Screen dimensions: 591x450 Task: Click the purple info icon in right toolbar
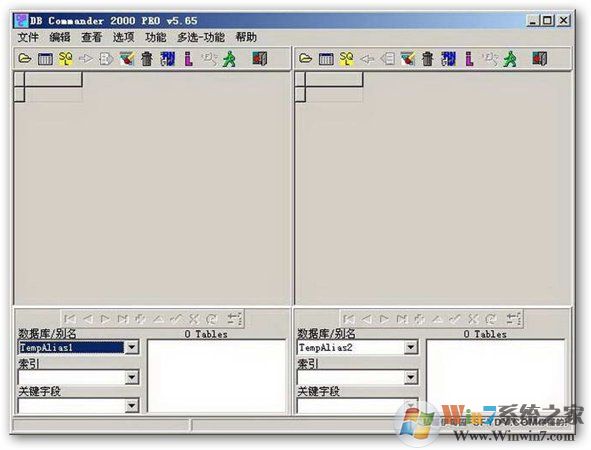[469, 59]
